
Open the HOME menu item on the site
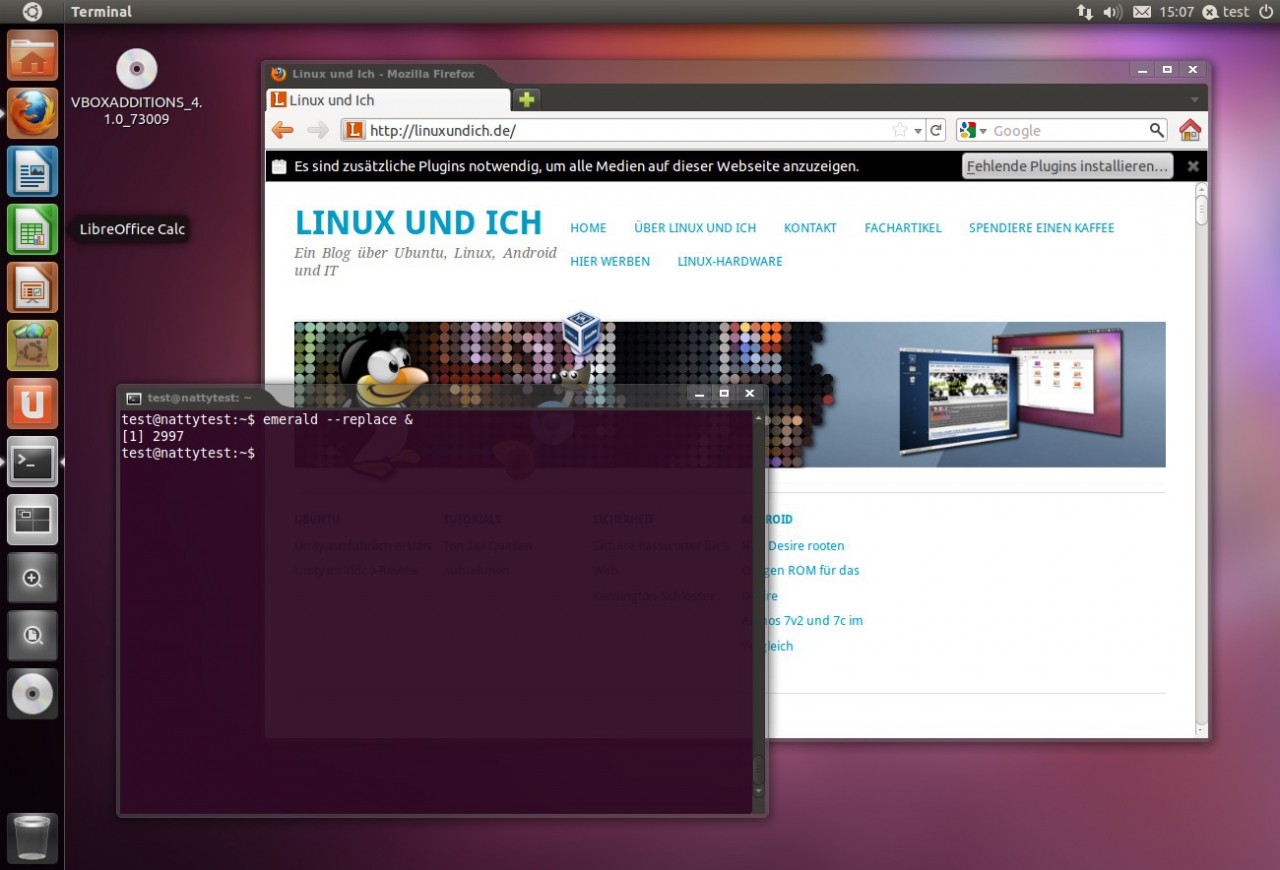pos(588,228)
